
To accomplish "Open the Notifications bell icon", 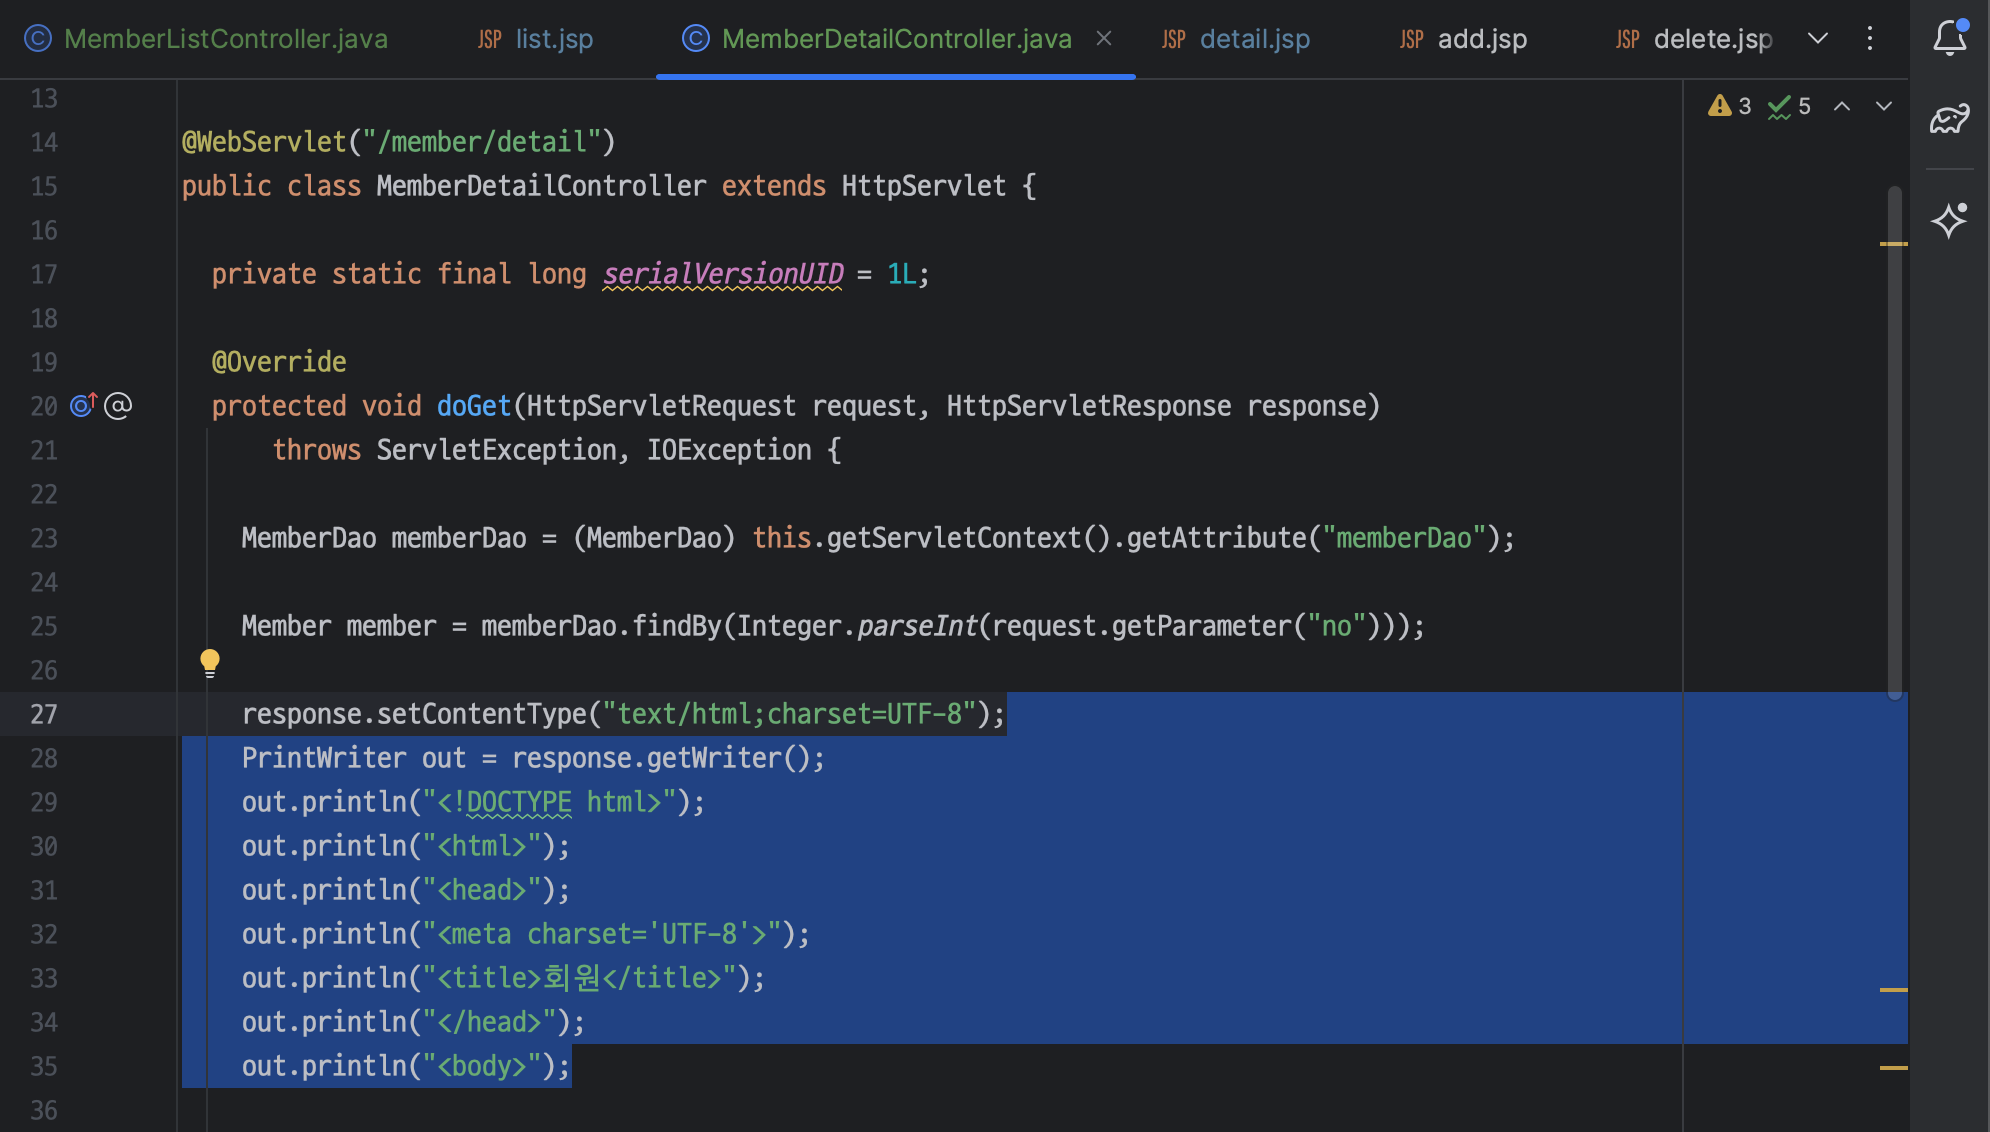I will [1949, 38].
